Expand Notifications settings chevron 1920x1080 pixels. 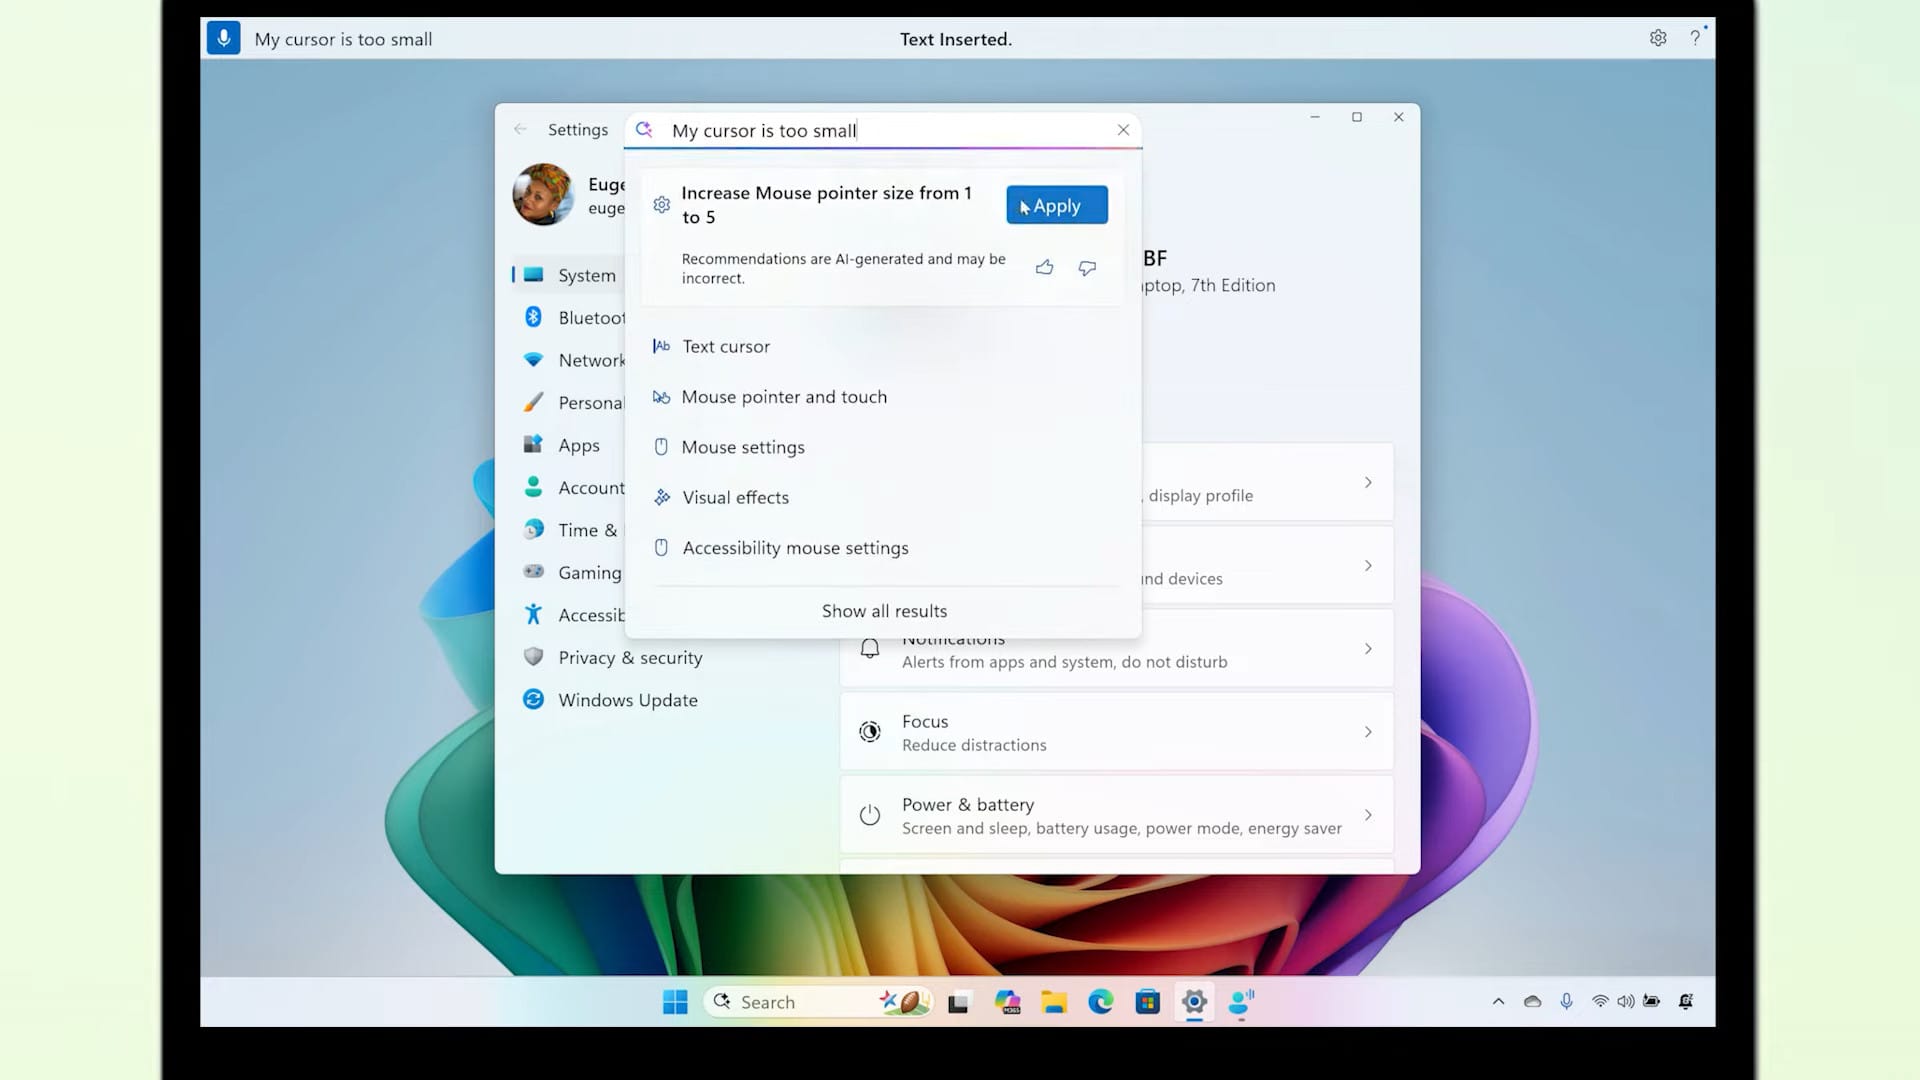[1368, 649]
